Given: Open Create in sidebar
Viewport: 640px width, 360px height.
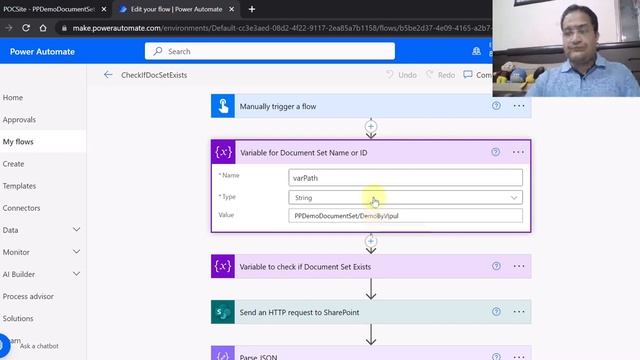Looking at the screenshot, I should 13,164.
